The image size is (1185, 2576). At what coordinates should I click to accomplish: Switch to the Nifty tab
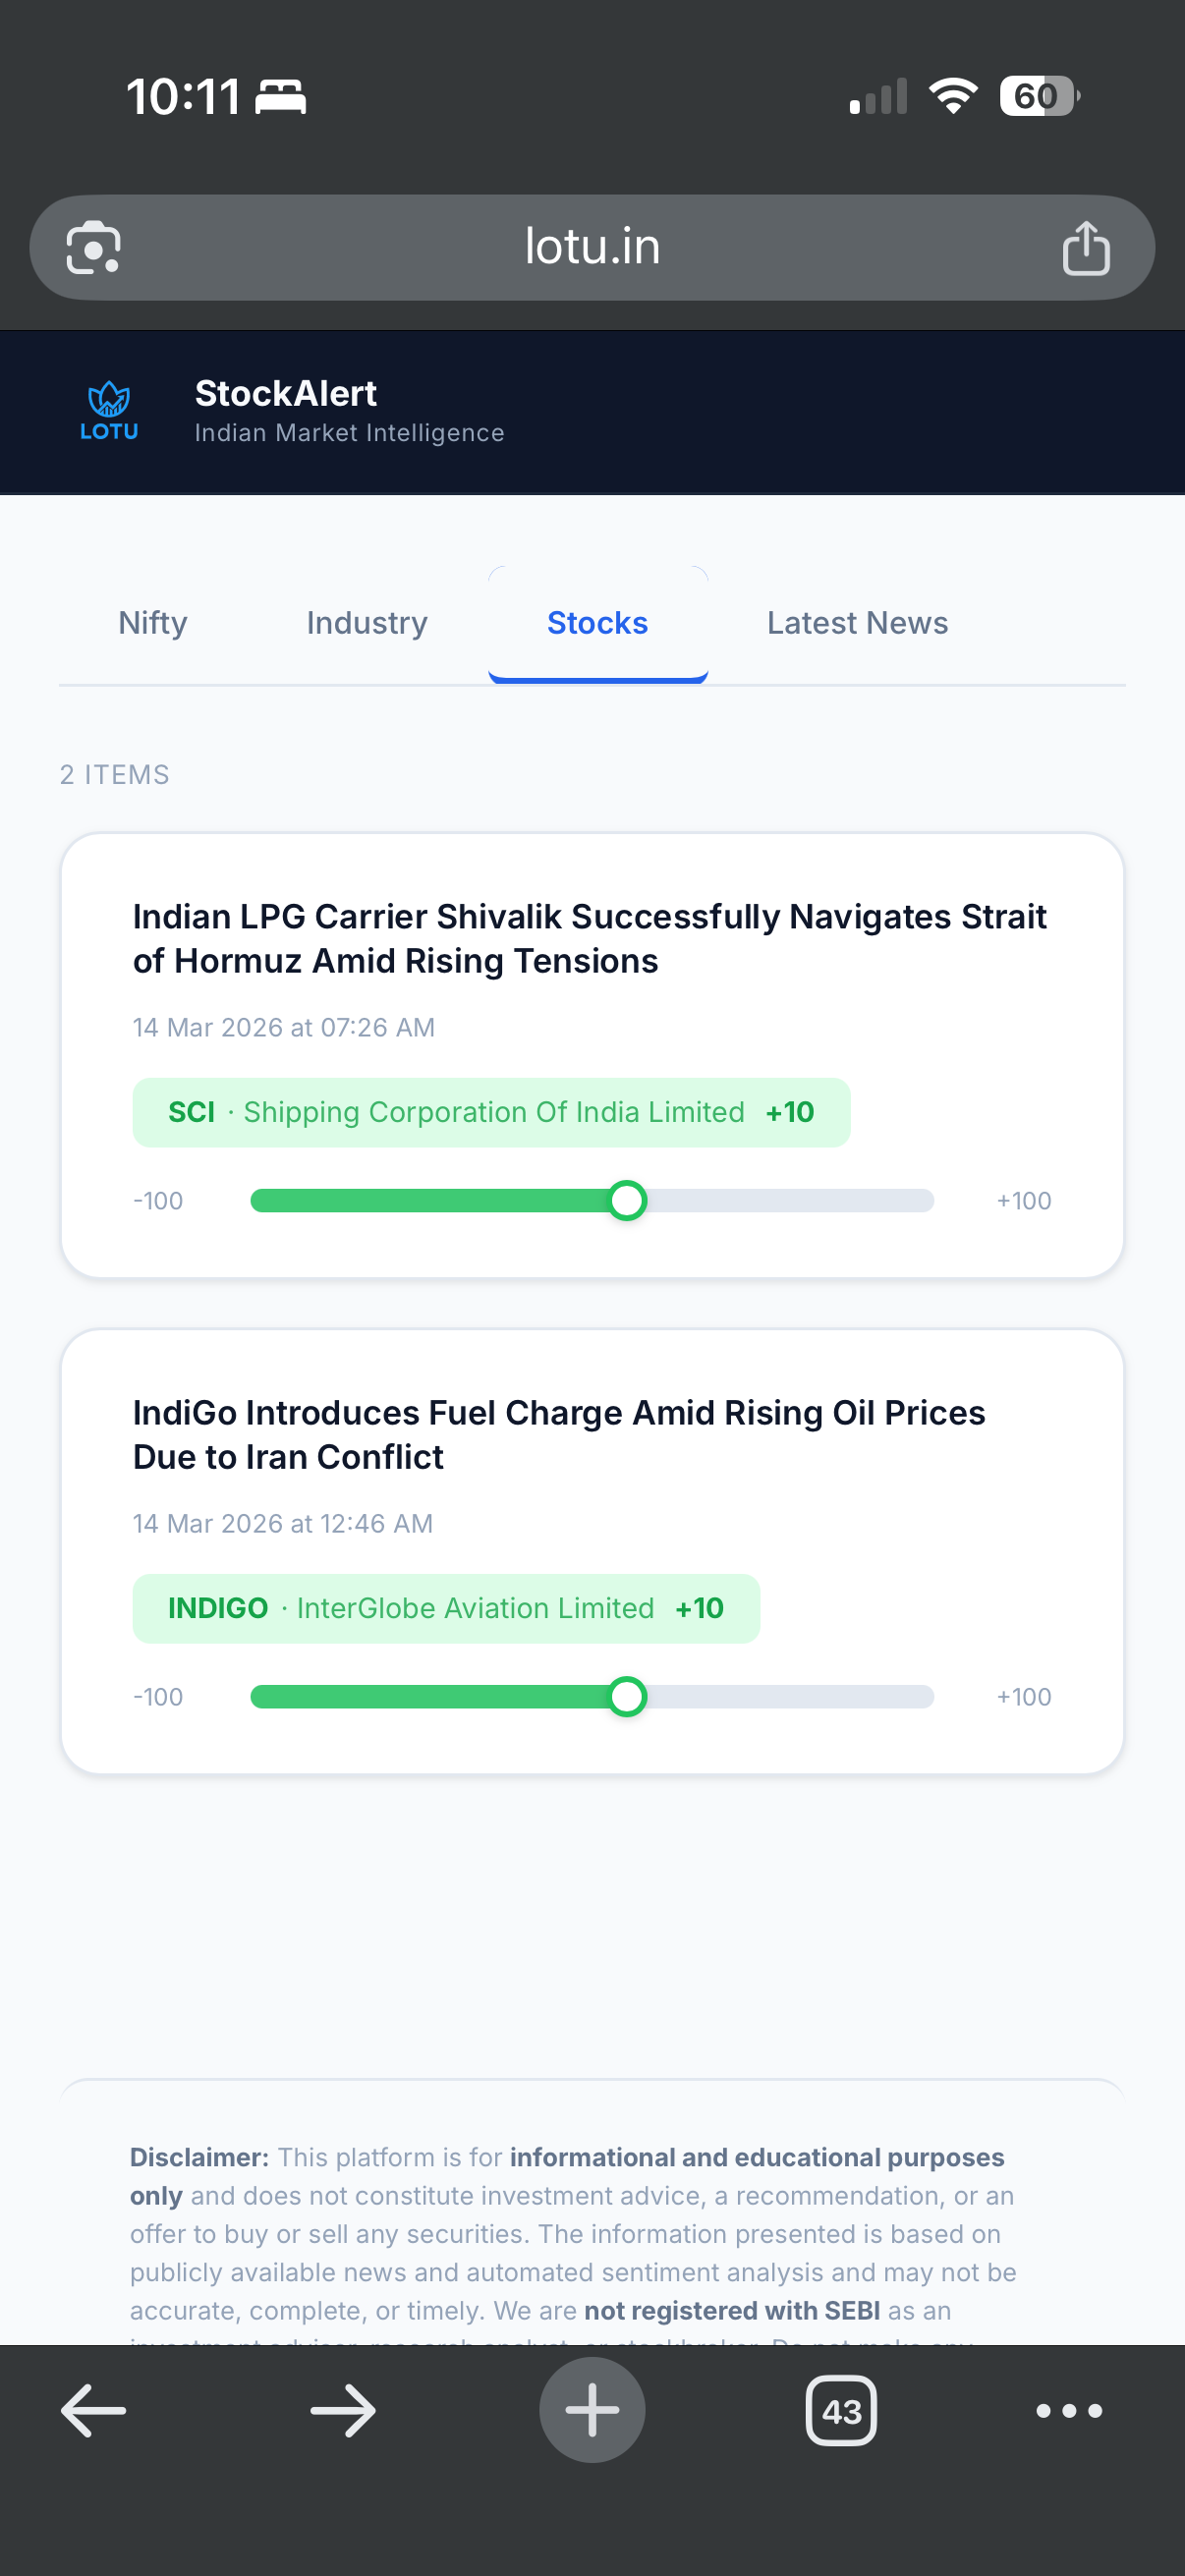(x=152, y=622)
